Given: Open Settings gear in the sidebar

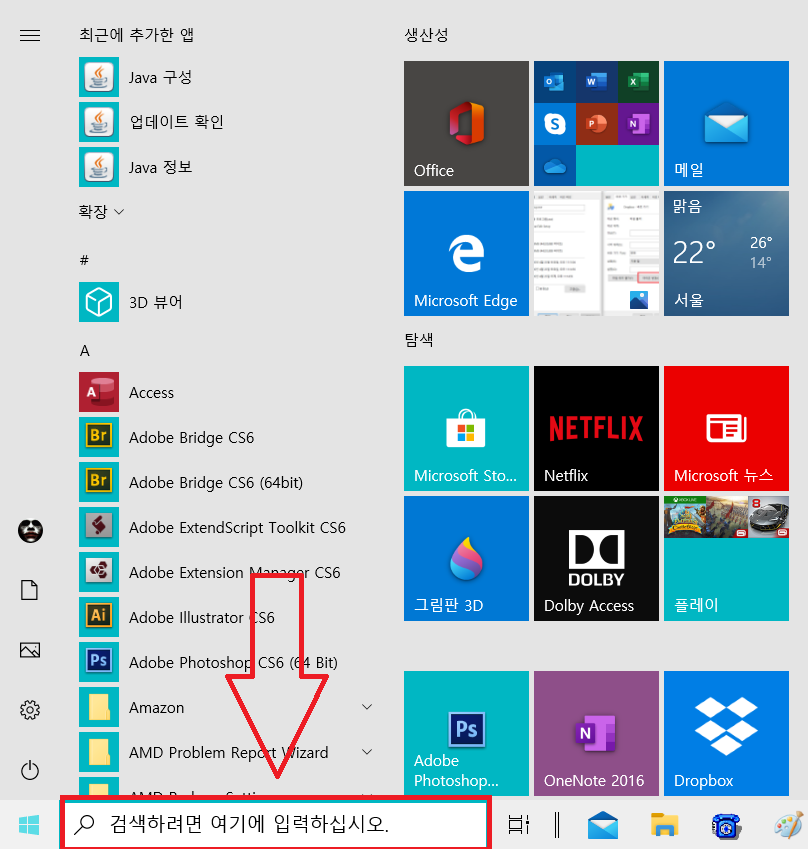Looking at the screenshot, I should [x=30, y=710].
